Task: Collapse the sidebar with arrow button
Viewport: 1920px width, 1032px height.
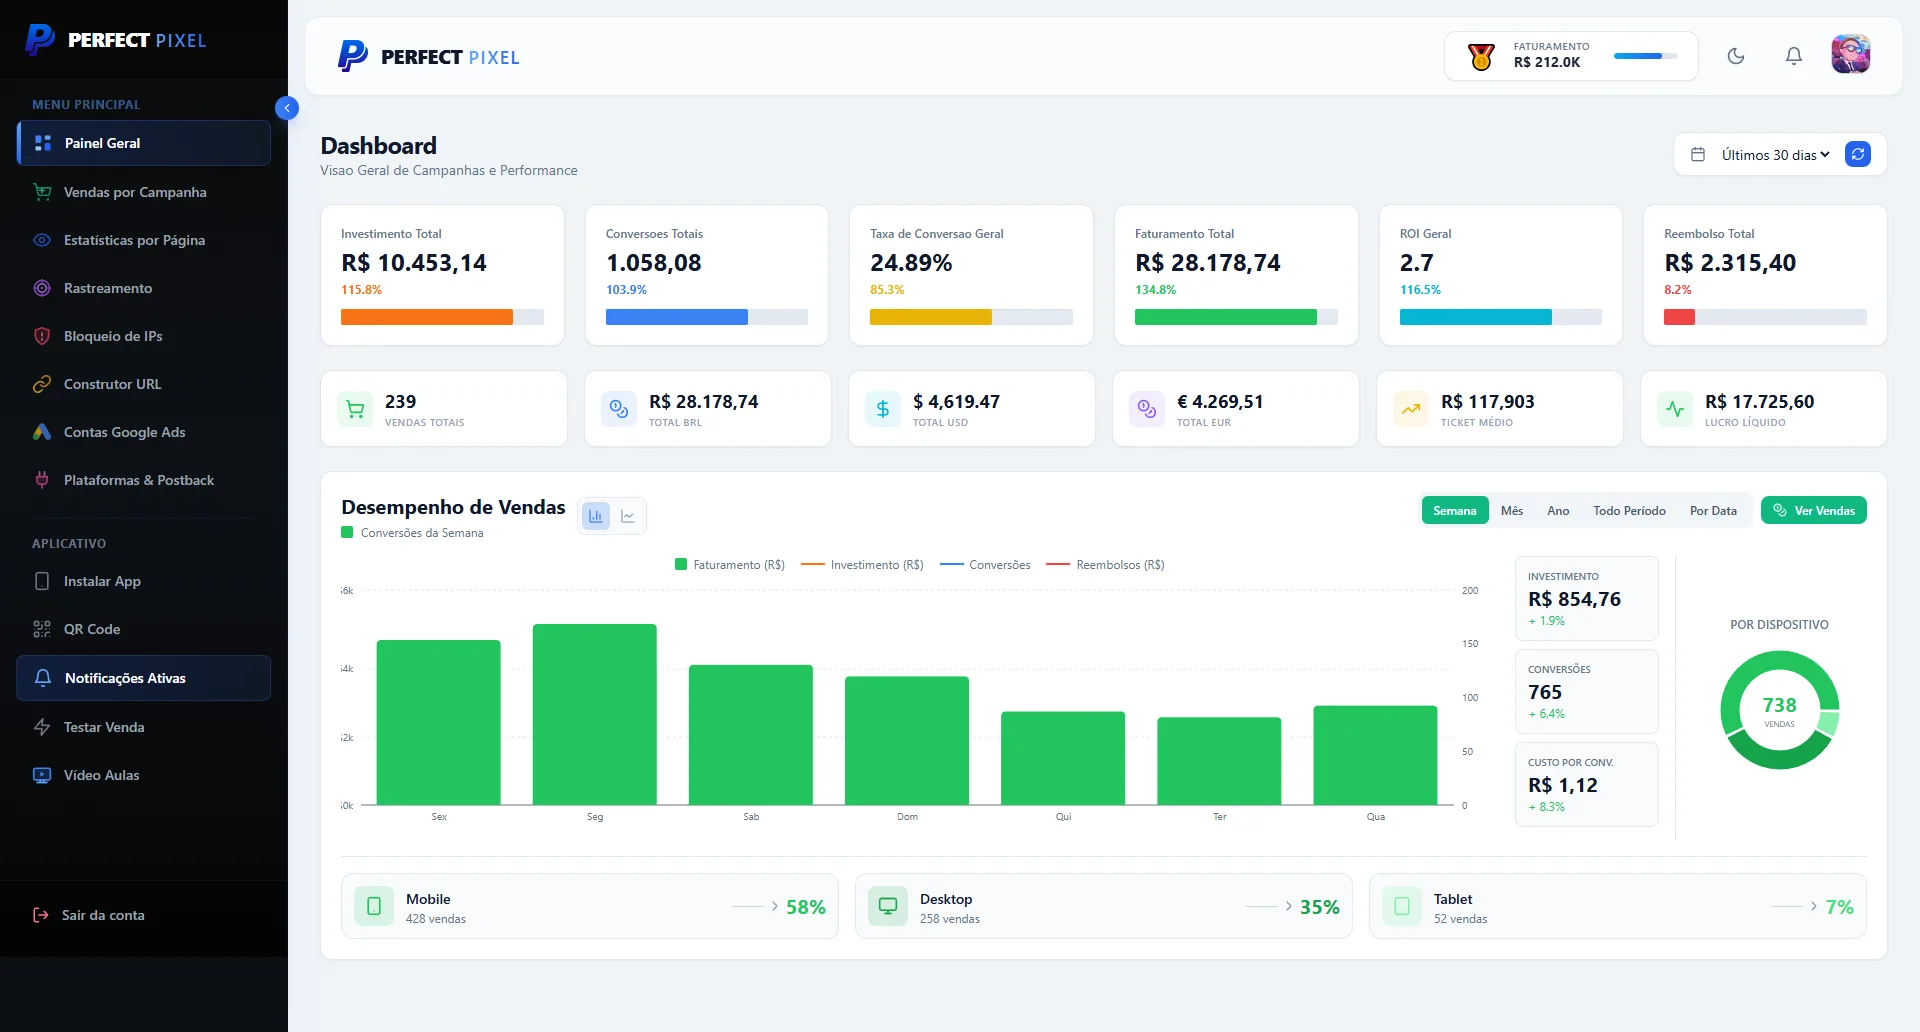Action: click(287, 108)
